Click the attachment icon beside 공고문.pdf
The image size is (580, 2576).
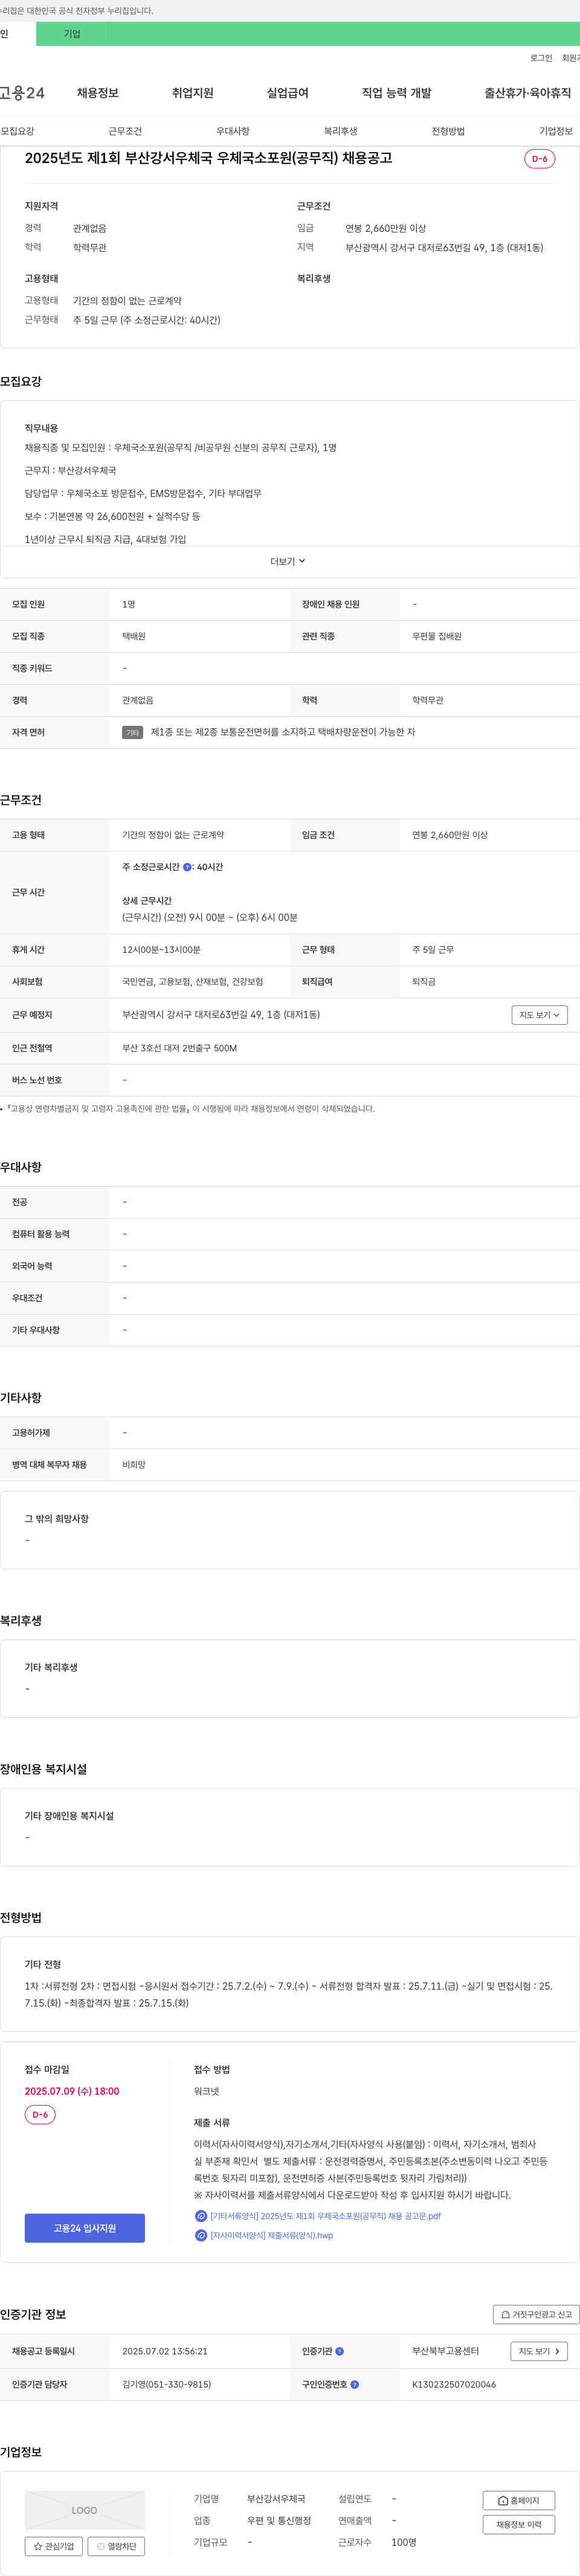pos(201,2216)
